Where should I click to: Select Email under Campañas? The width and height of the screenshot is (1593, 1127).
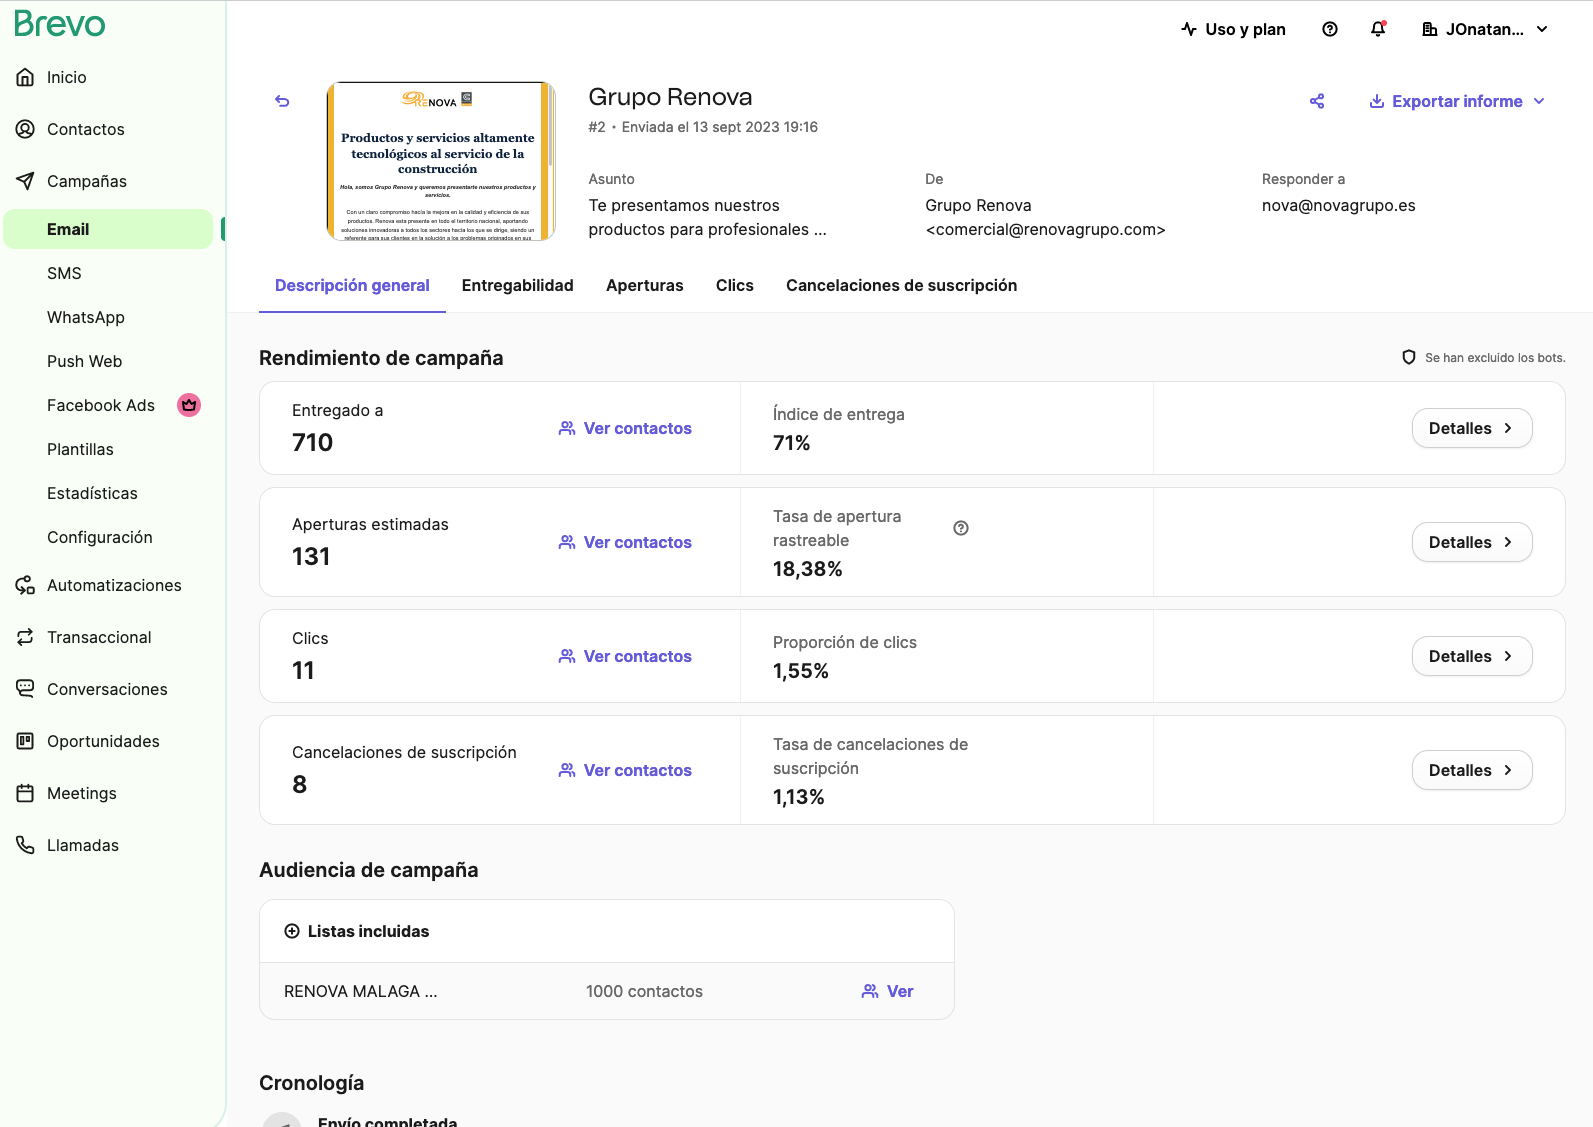click(x=108, y=229)
